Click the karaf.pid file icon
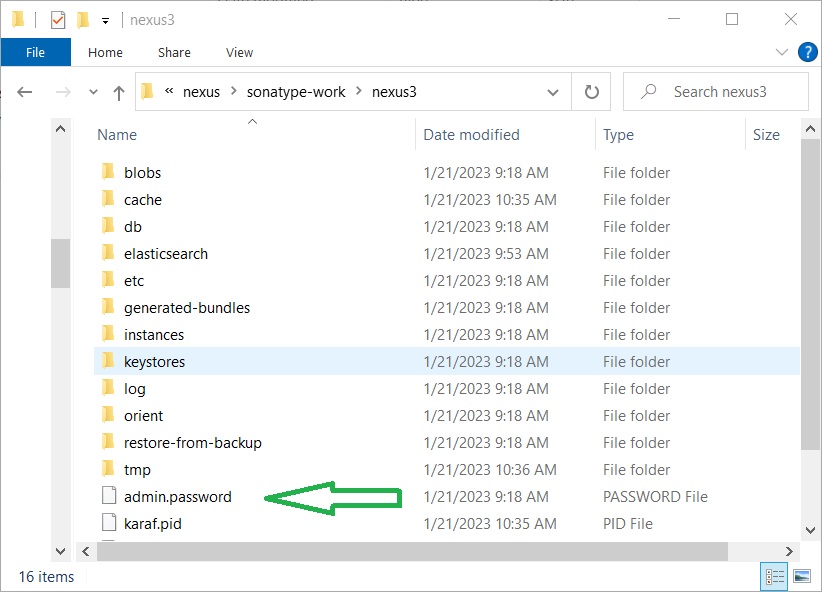Screen dimensions: 822x592 coord(109,523)
